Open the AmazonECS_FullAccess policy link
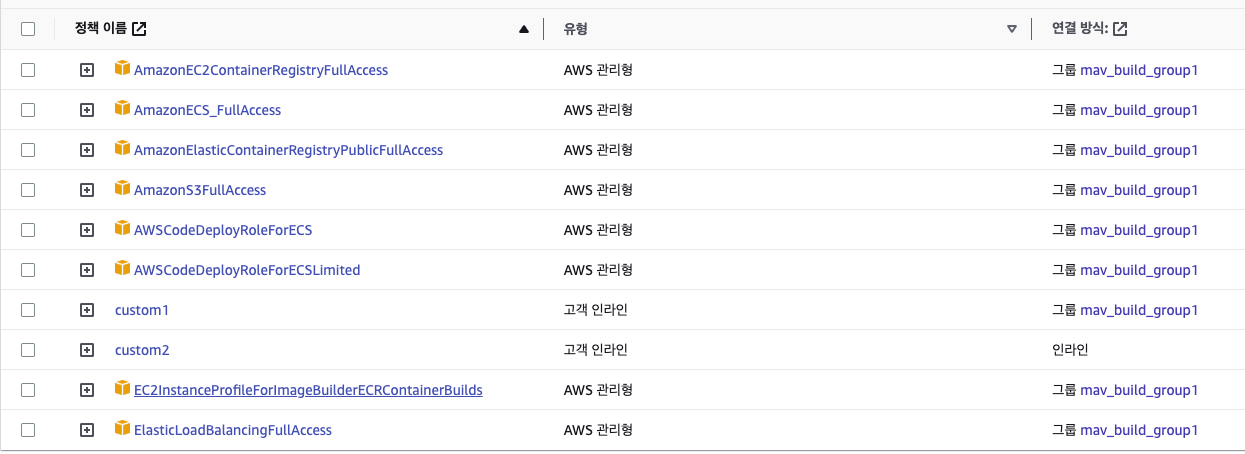This screenshot has height=454, width=1245. (207, 110)
